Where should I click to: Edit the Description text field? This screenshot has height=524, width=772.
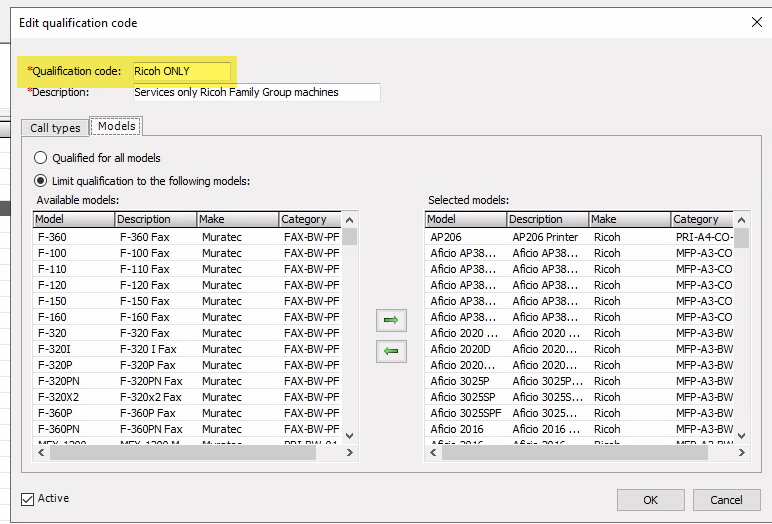tap(257, 92)
